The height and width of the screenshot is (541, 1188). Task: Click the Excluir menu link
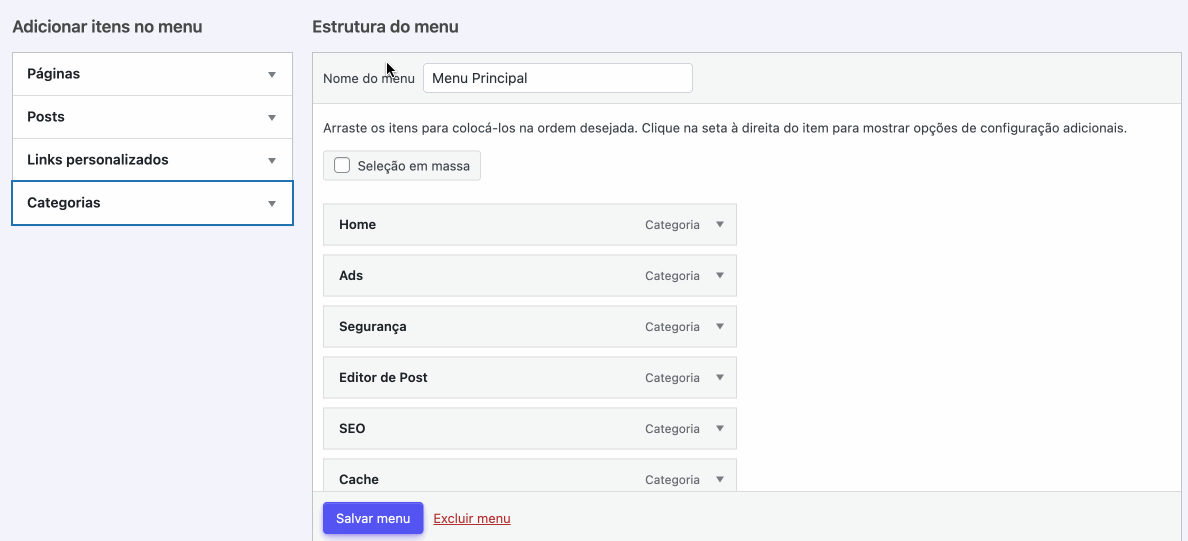471,519
